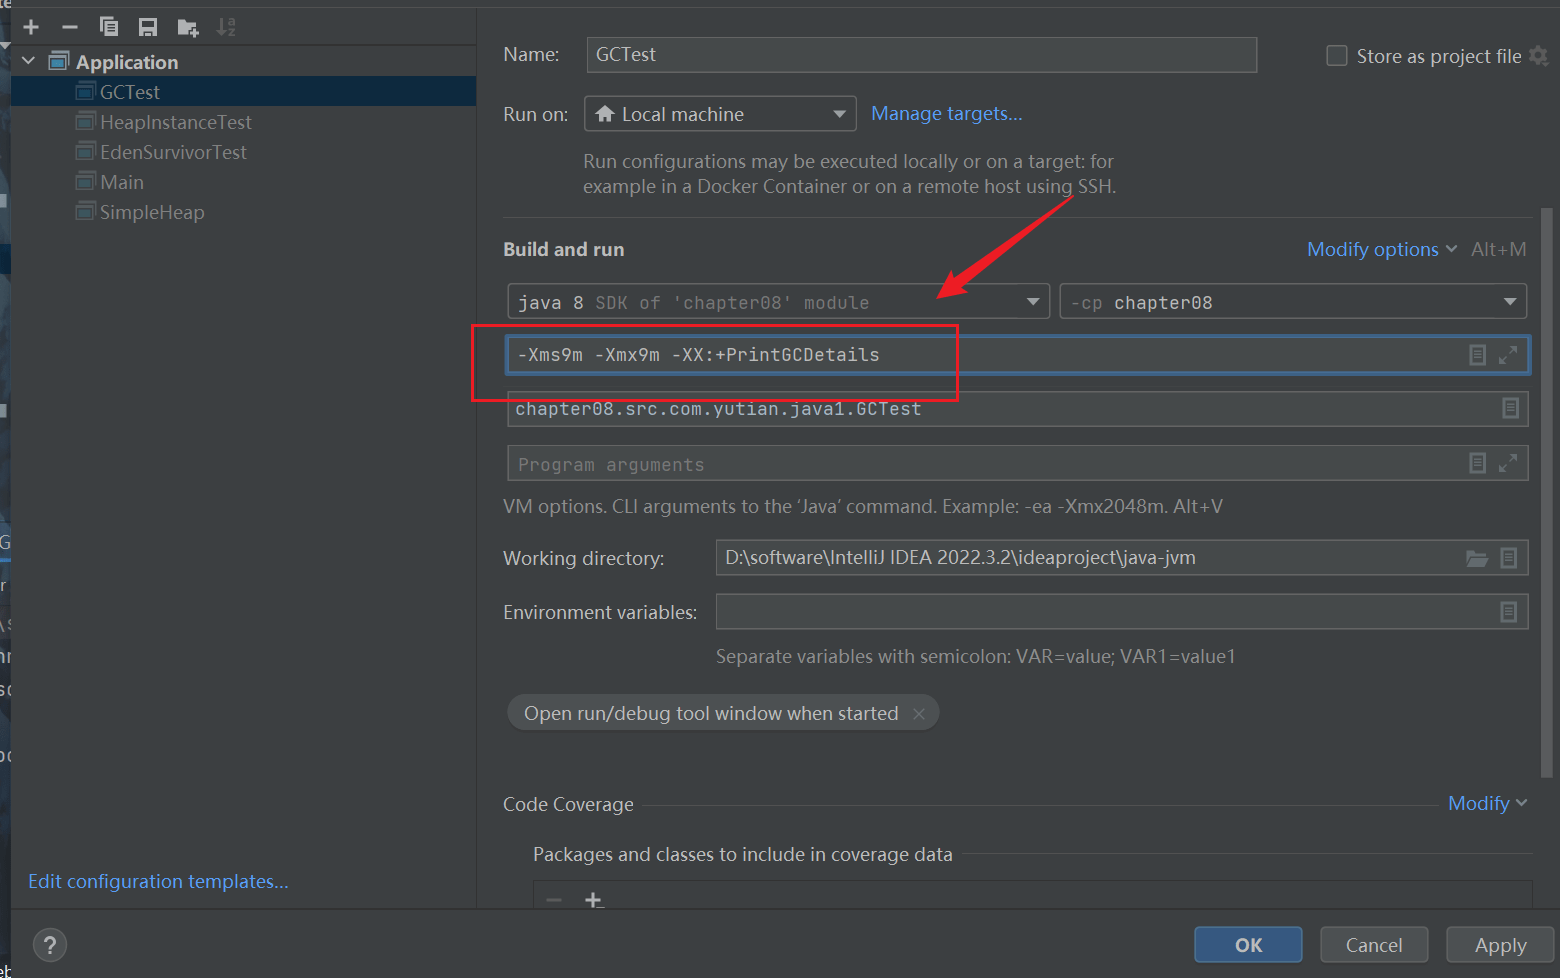Image resolution: width=1560 pixels, height=978 pixels.
Task: Browse for the working directory folder
Action: click(1476, 558)
